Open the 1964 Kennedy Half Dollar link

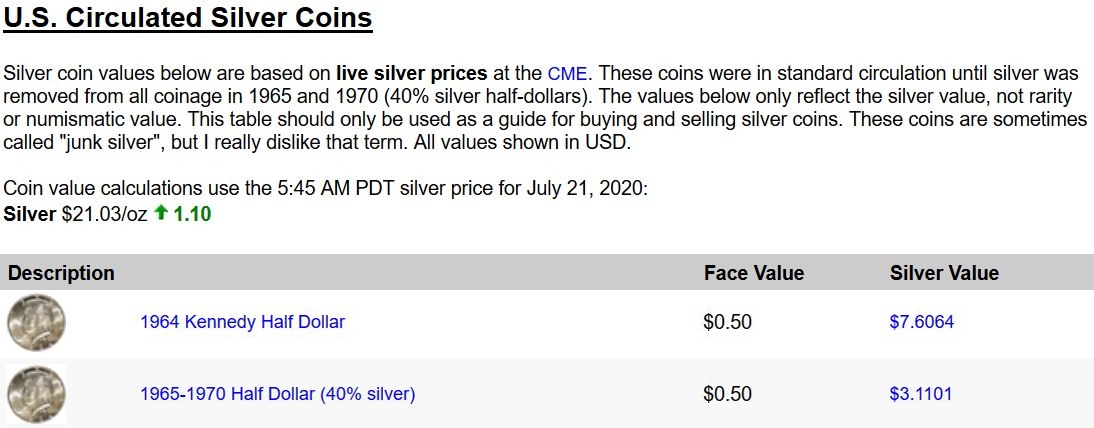pyautogui.click(x=243, y=322)
